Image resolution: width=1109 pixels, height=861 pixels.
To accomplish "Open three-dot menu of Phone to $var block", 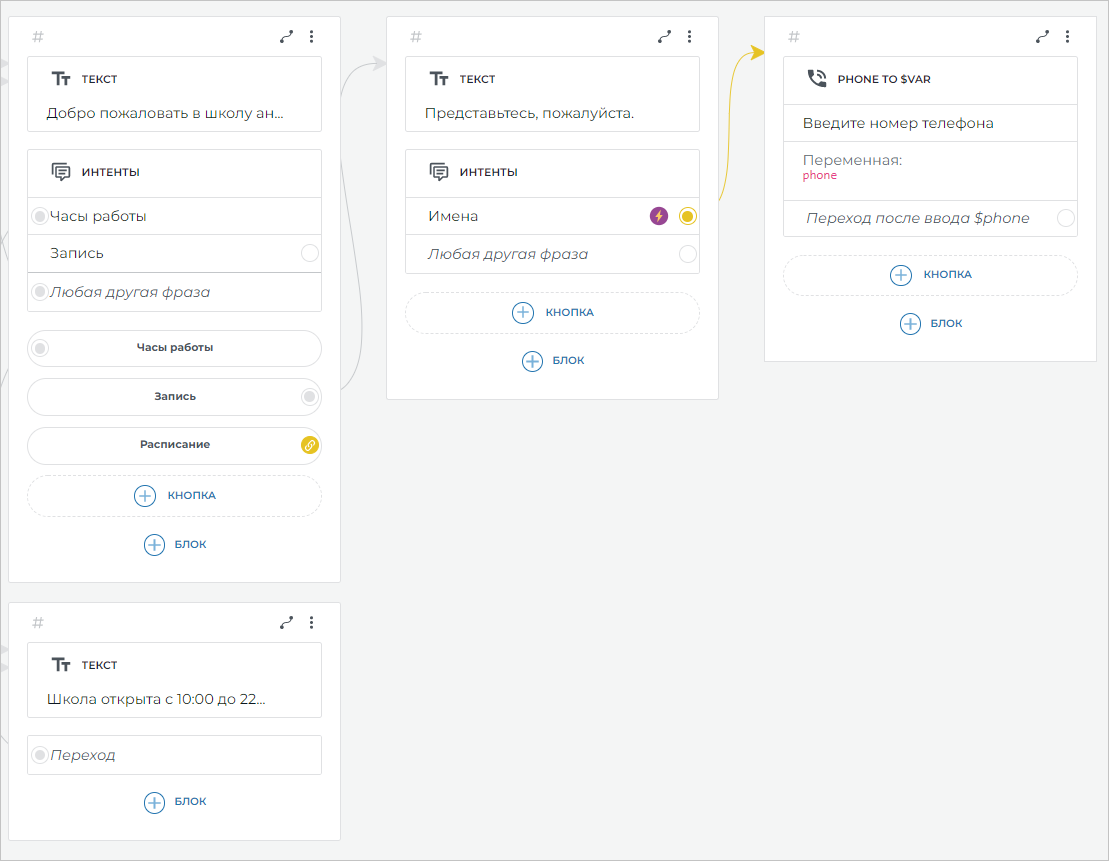I will pyautogui.click(x=1067, y=37).
